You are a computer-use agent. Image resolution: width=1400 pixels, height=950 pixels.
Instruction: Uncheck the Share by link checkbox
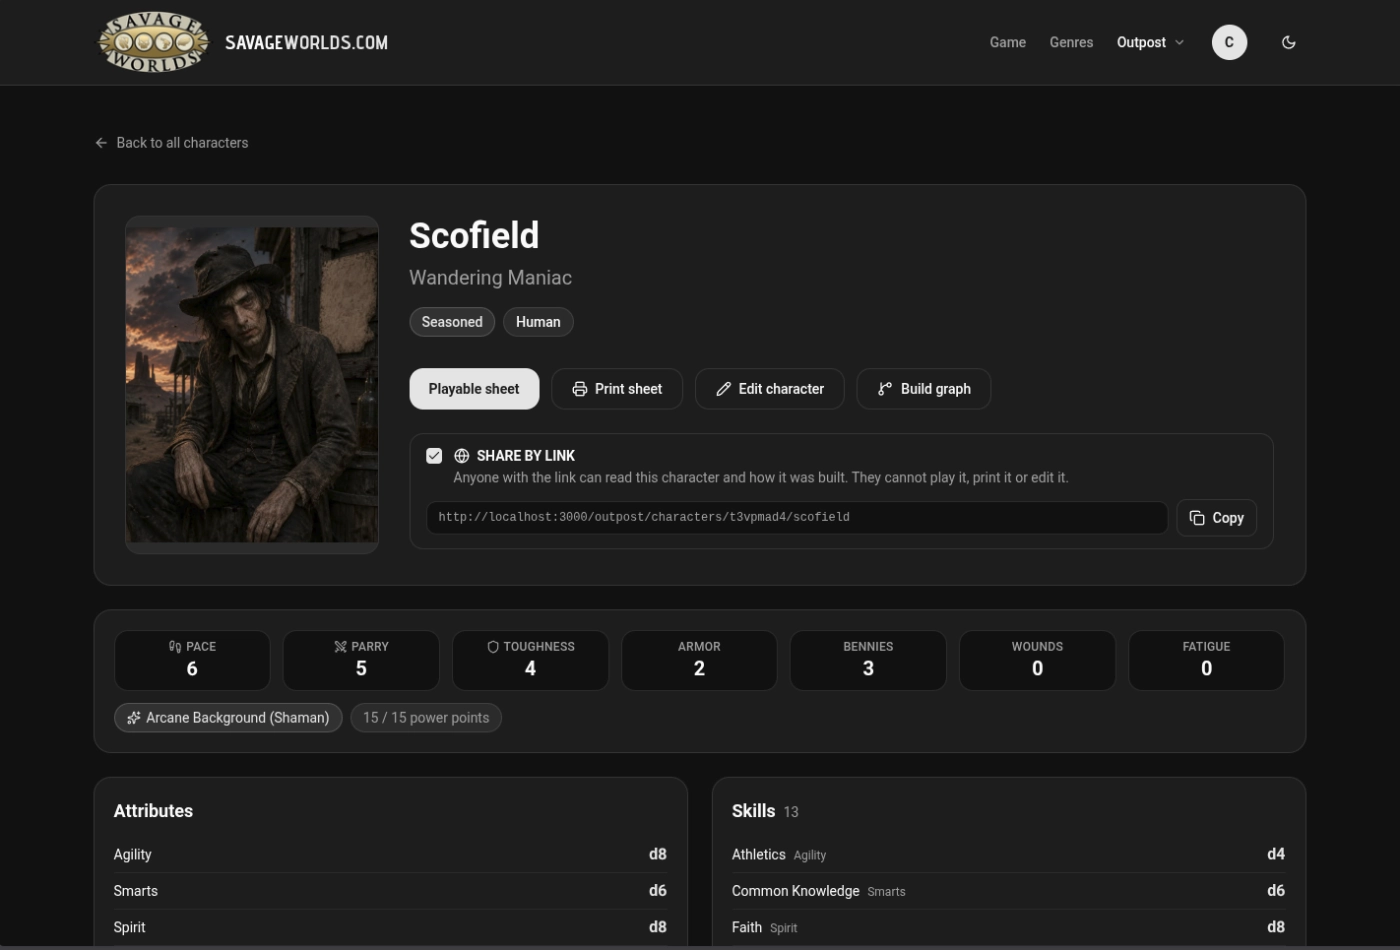[434, 456]
